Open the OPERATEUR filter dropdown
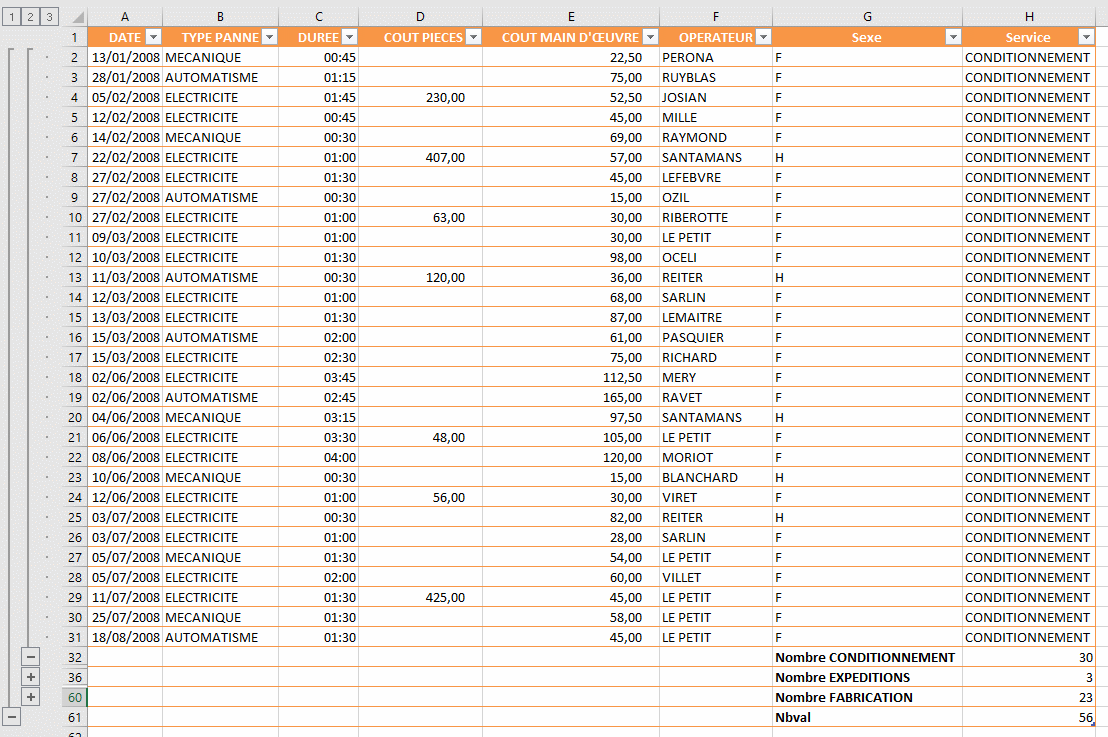Screen dimensions: 1108x737 coord(763,37)
